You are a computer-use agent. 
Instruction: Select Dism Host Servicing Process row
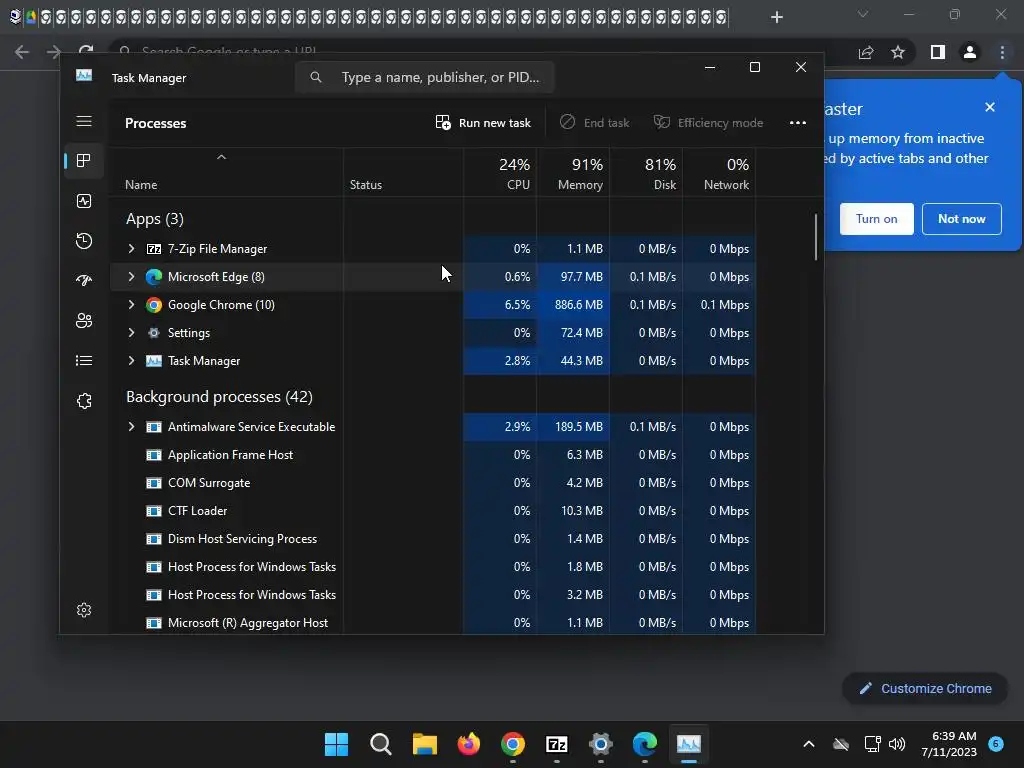pyautogui.click(x=434, y=539)
